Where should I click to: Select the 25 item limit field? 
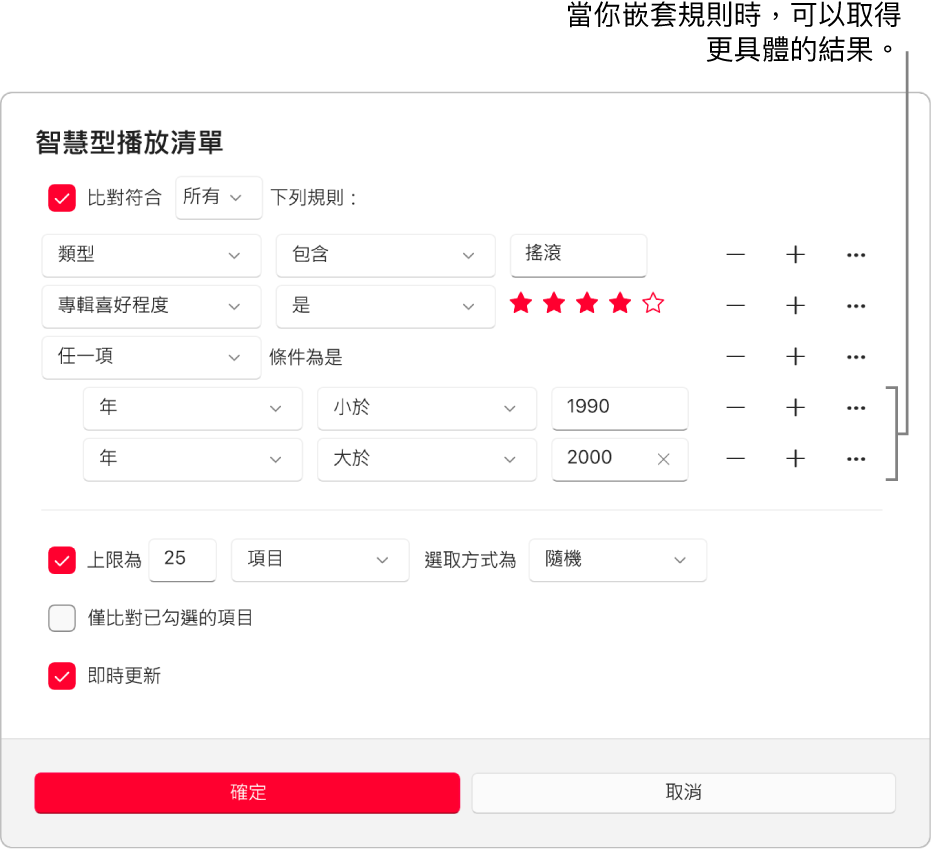(x=182, y=560)
